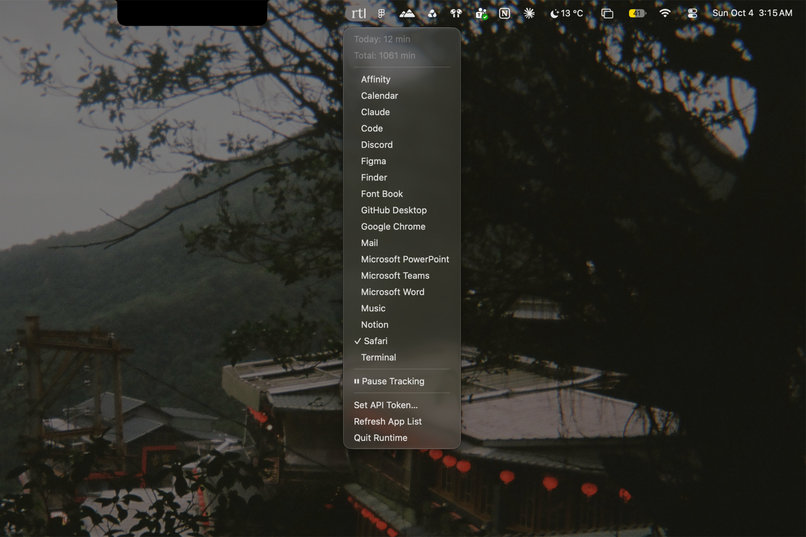Image resolution: width=806 pixels, height=537 pixels.
Task: Select Font Book menu entry
Action: point(402,194)
